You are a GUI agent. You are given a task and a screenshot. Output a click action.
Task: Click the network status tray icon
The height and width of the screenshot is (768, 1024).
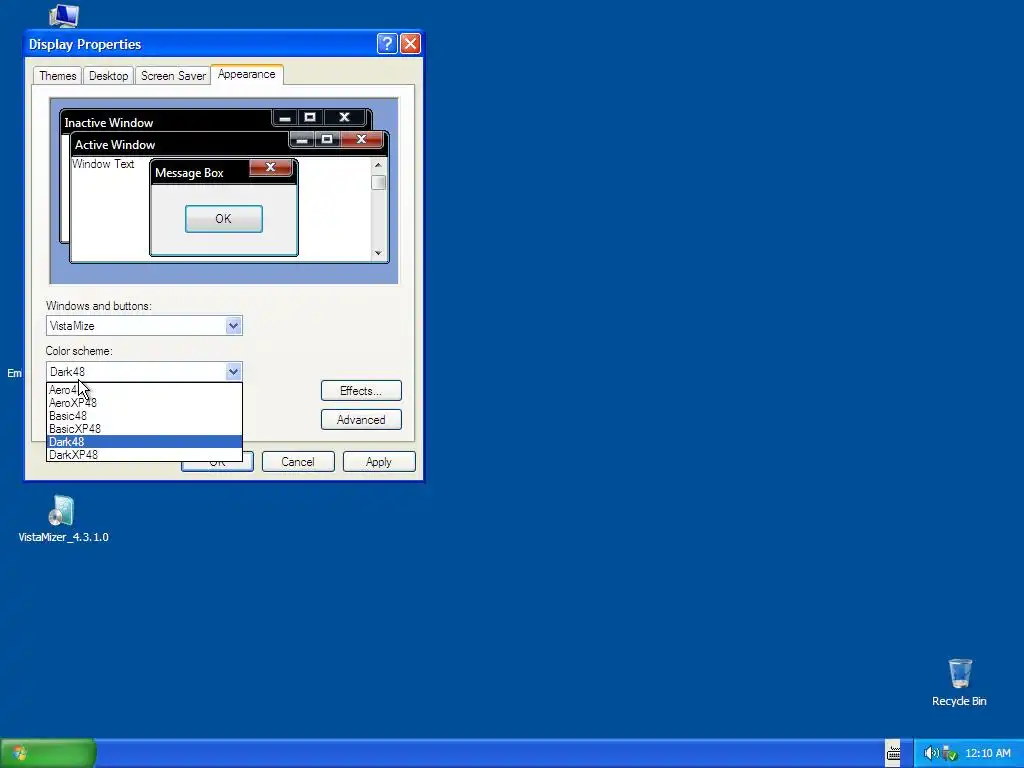coord(950,753)
